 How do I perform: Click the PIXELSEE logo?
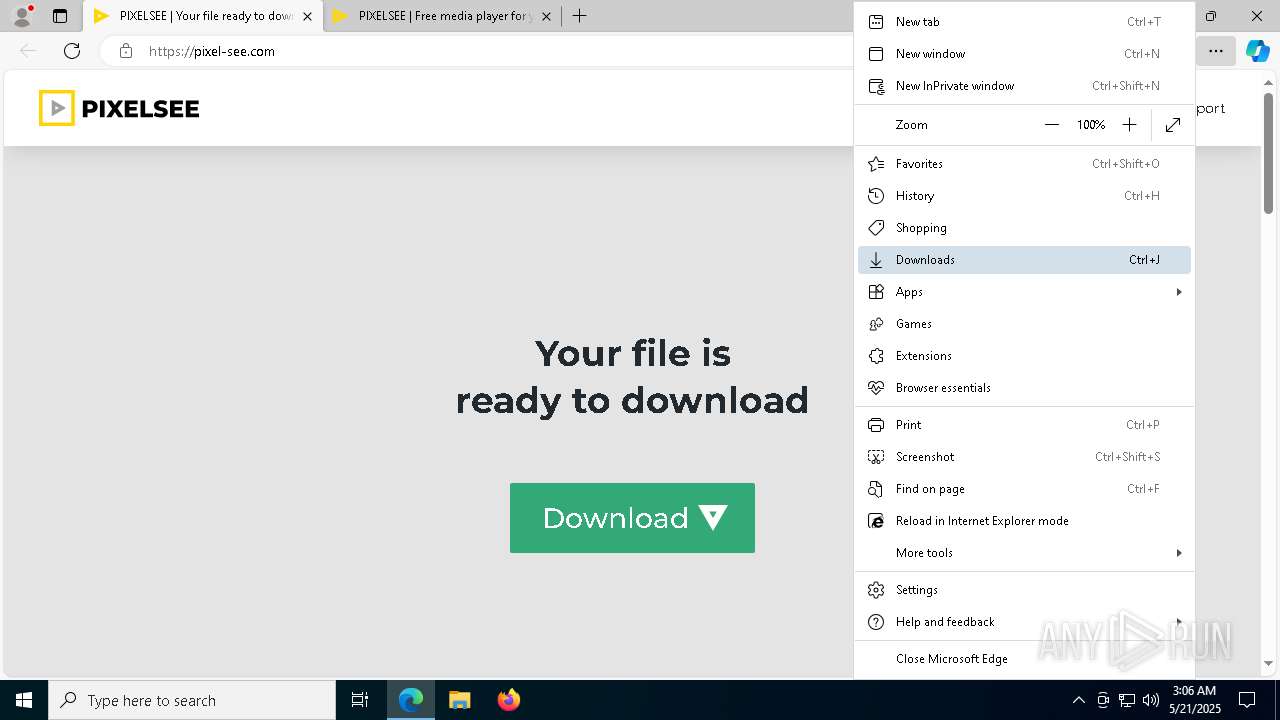119,108
